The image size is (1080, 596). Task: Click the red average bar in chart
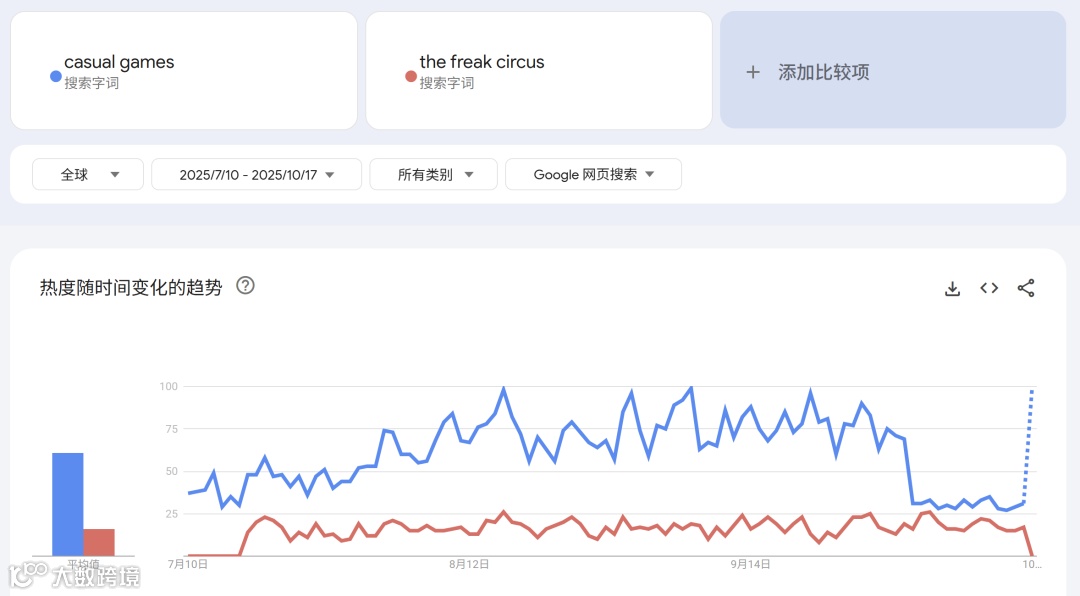pyautogui.click(x=98, y=542)
